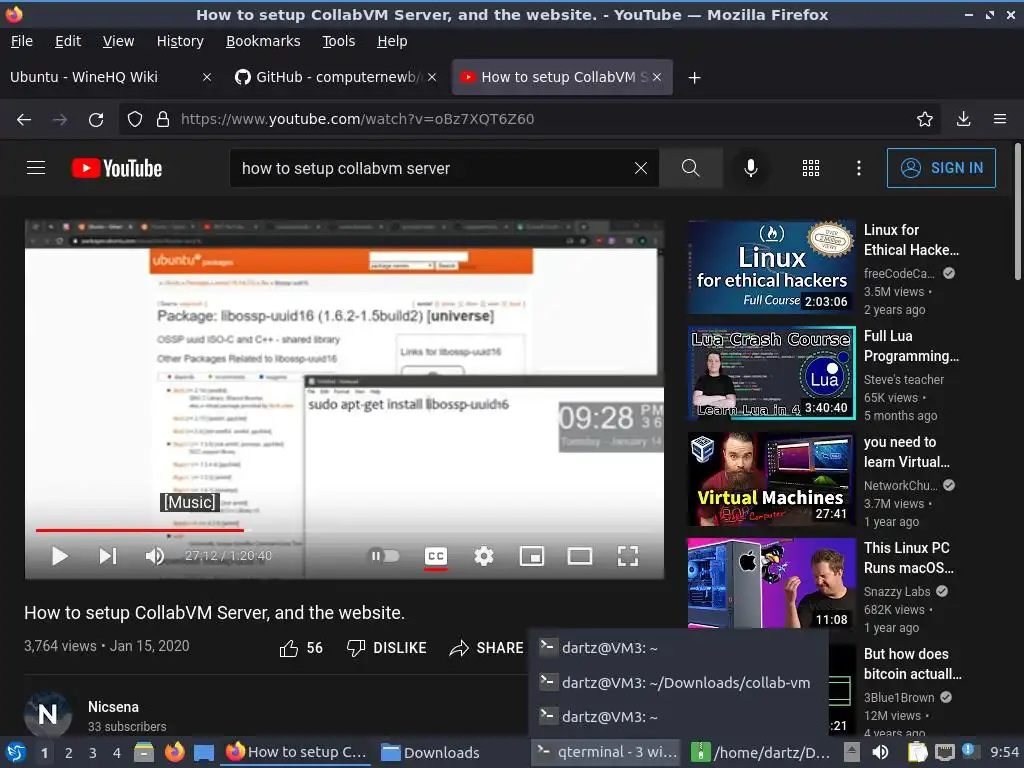This screenshot has height=768, width=1024.
Task: Open the History menu
Action: [x=180, y=41]
